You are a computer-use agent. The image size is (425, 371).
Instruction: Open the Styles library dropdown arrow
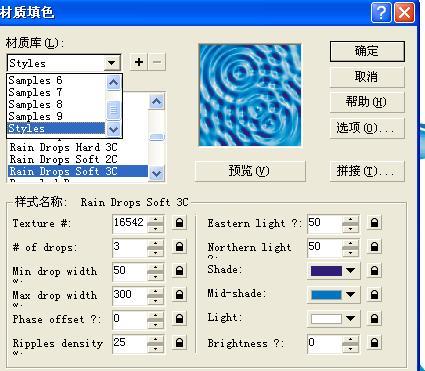click(112, 63)
